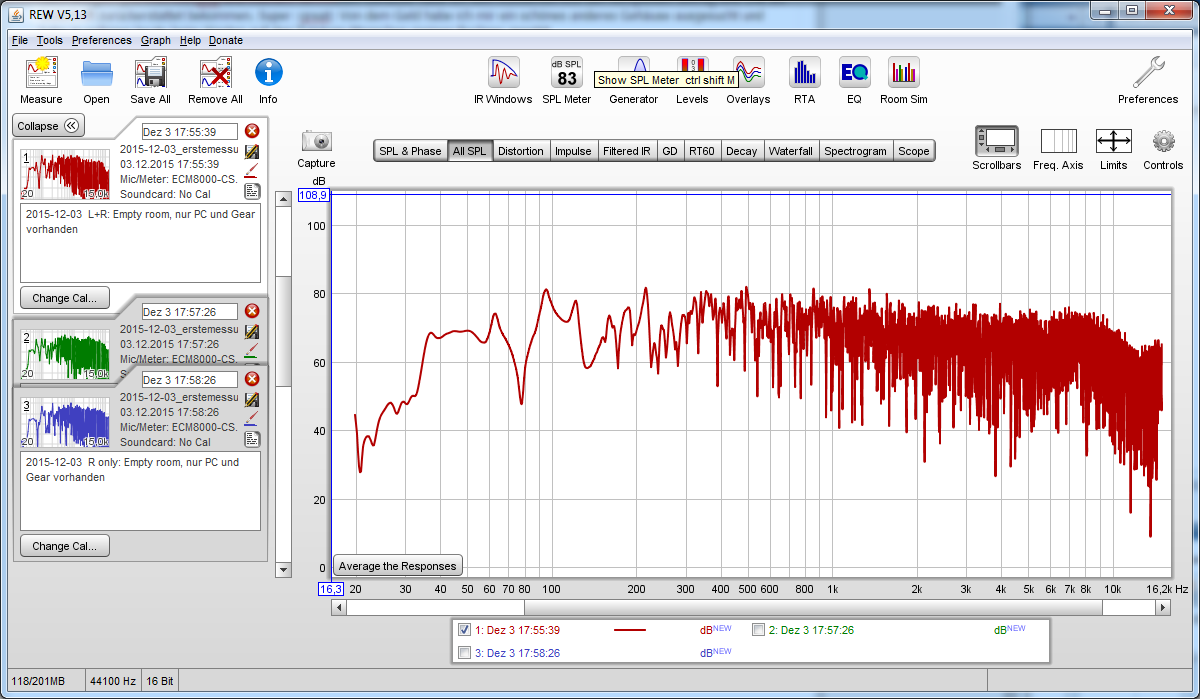
Task: Save measurement 1 using its disk icon
Action: [x=252, y=151]
